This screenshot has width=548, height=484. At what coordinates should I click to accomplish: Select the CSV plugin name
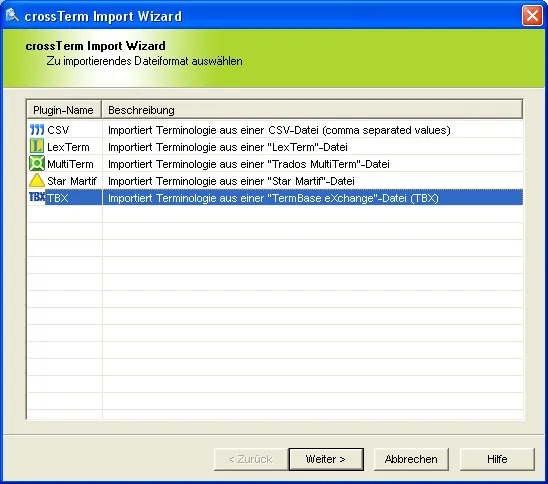pos(58,130)
